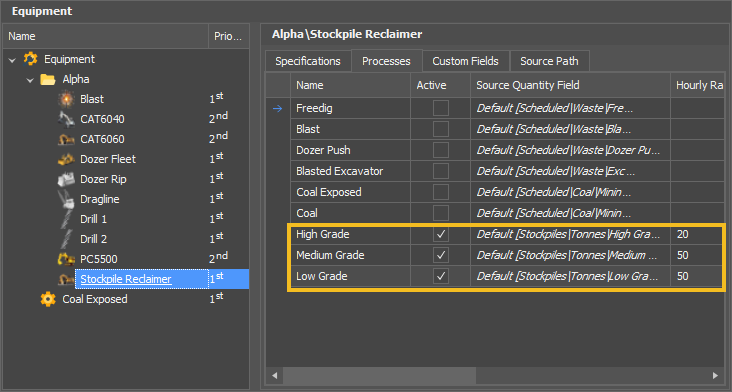Select the Blast equipment explosion icon

click(x=66, y=99)
